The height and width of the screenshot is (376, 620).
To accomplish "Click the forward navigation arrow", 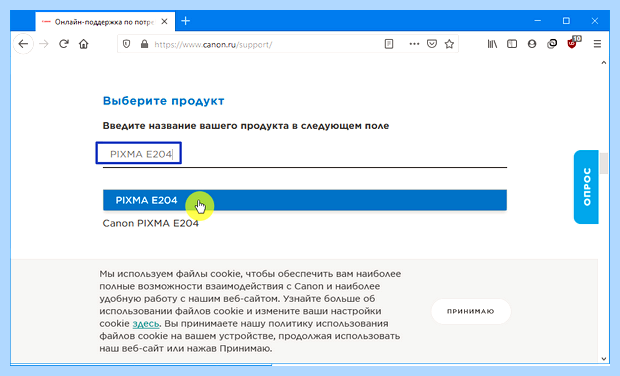I will point(44,44).
